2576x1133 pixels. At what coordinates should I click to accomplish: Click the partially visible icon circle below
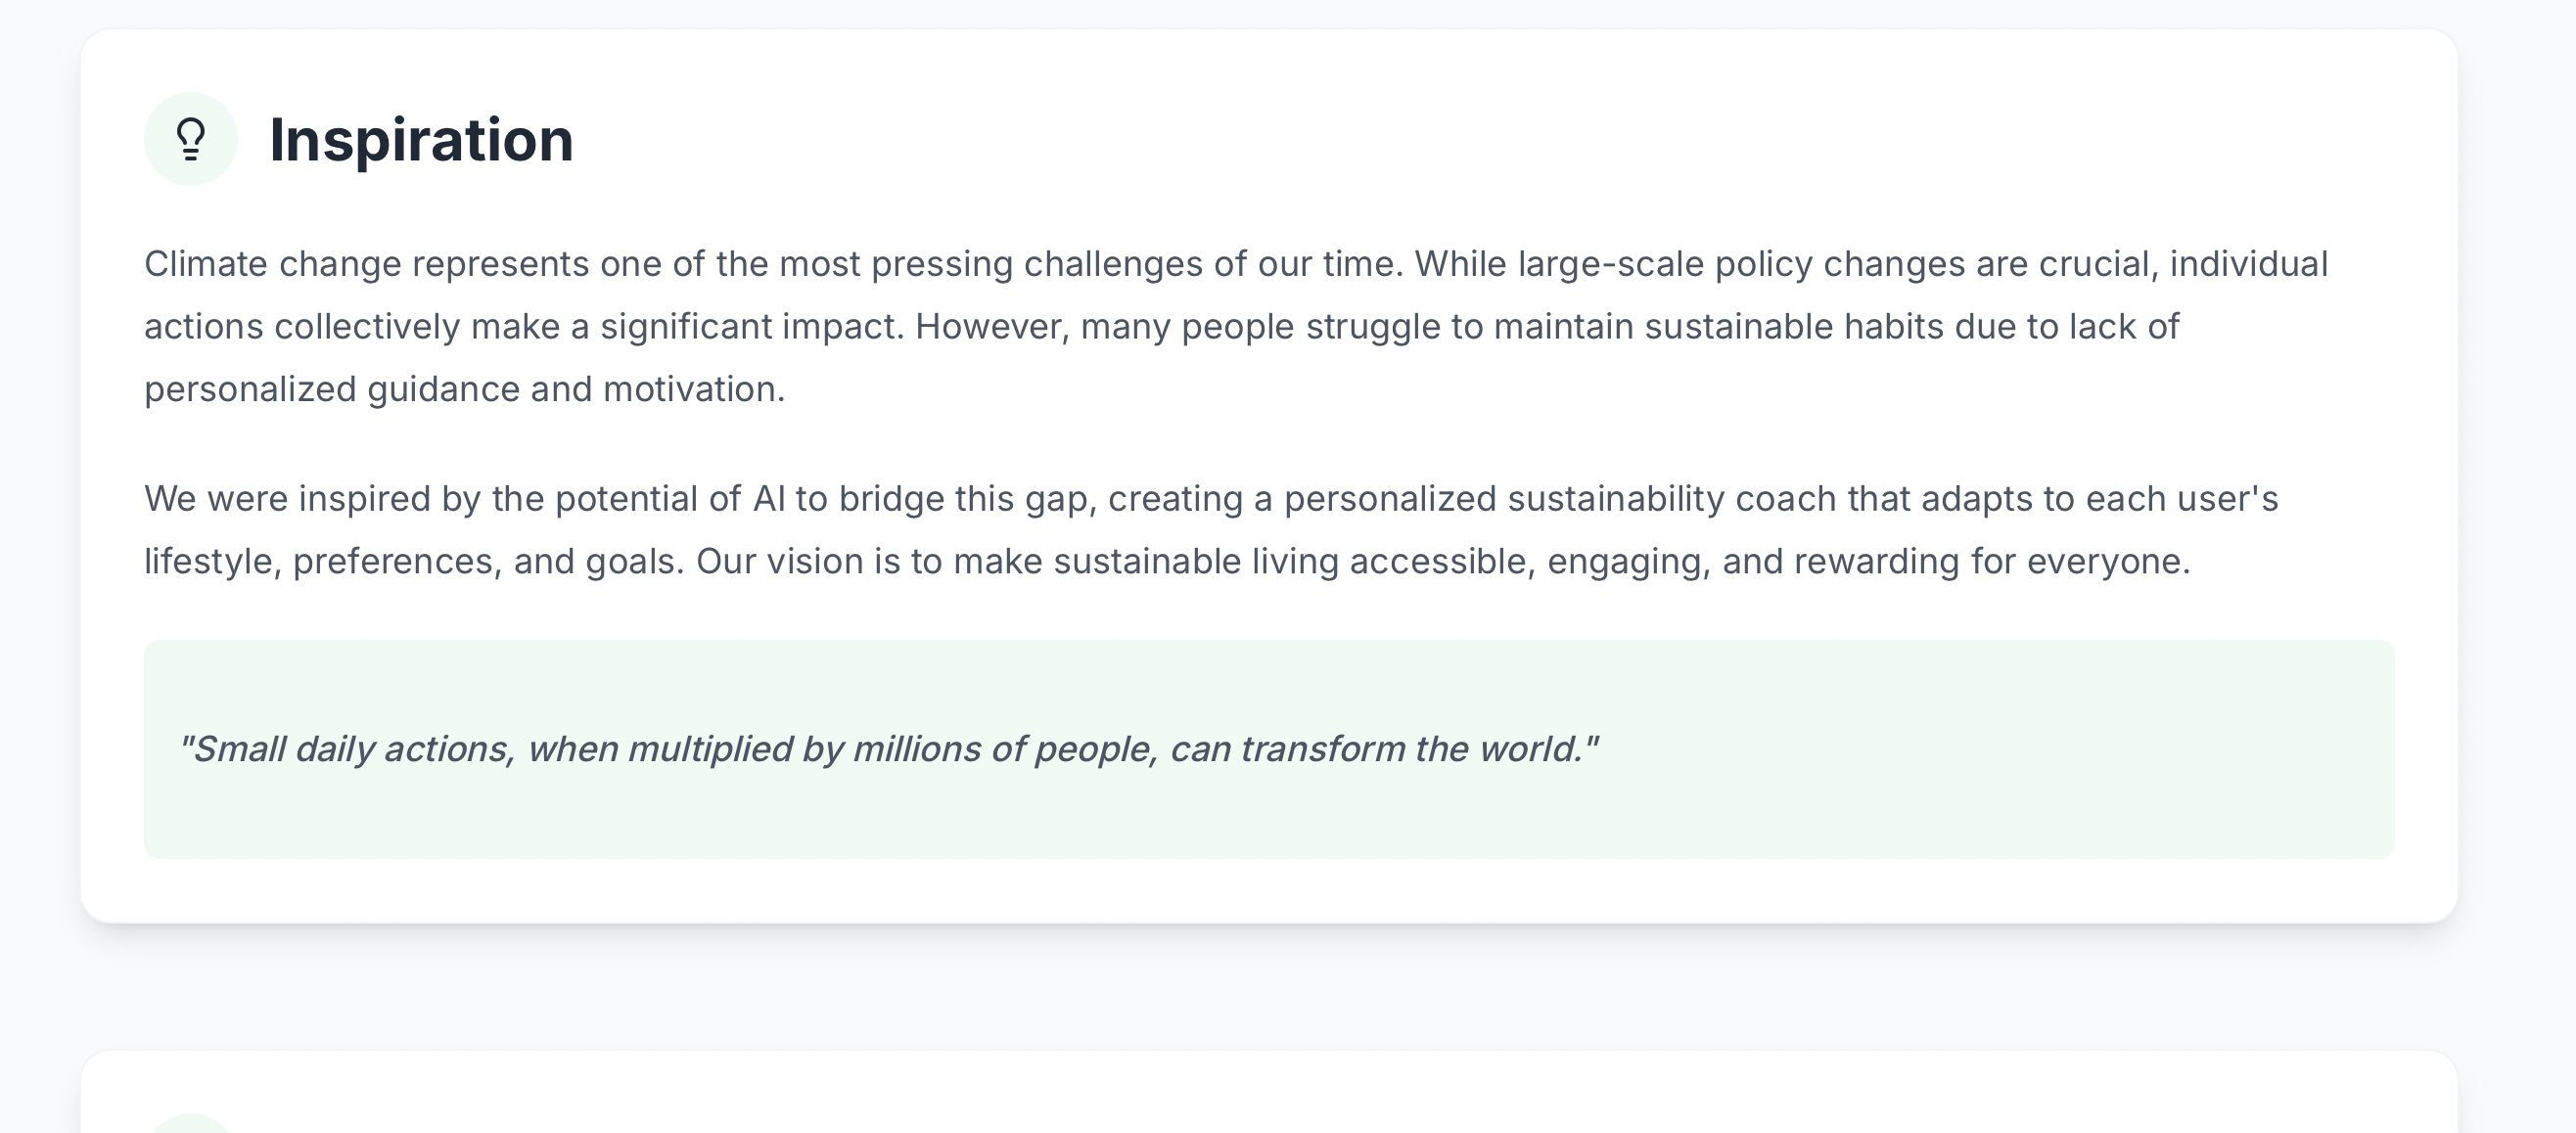[x=190, y=1123]
